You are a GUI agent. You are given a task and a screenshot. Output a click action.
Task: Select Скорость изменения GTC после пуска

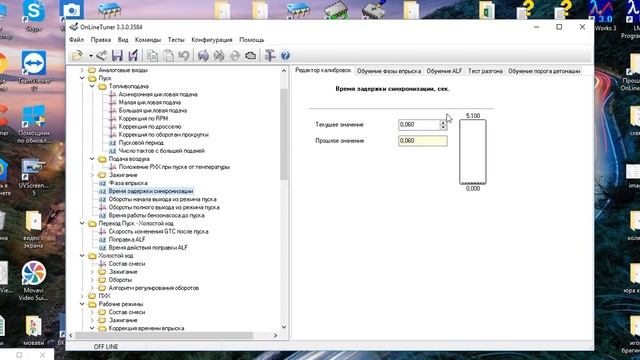[x=158, y=231]
